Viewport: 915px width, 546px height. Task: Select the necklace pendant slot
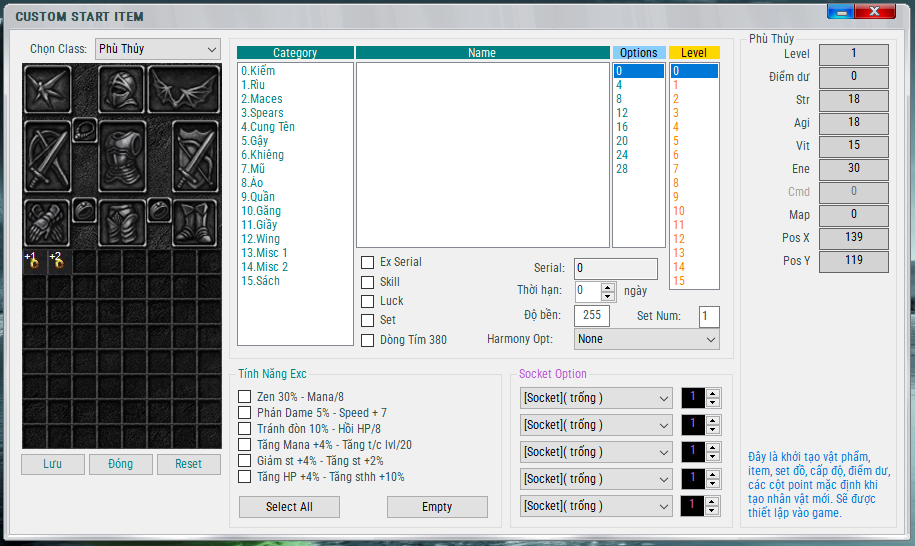pos(84,129)
